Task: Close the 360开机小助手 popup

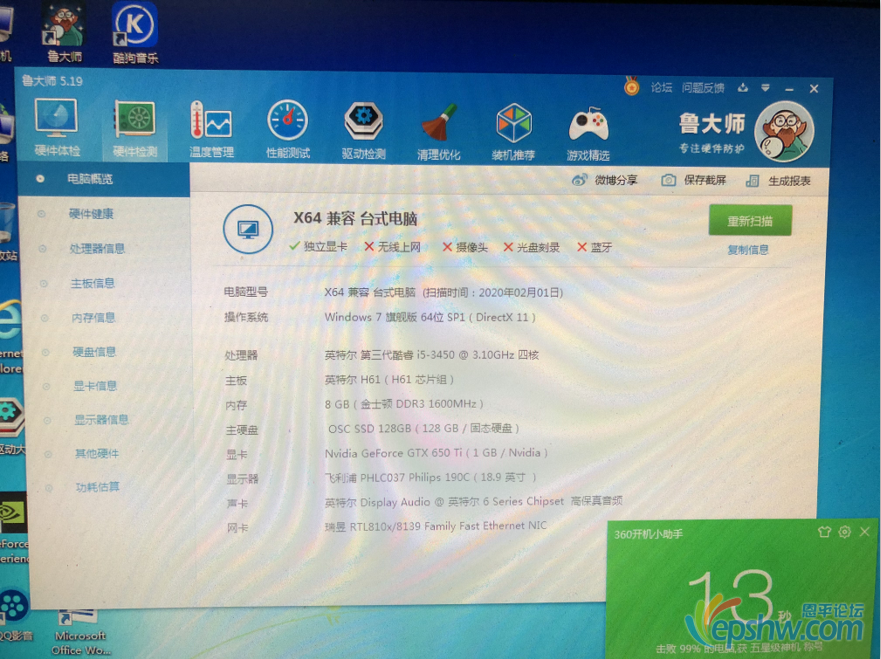Action: click(x=864, y=531)
